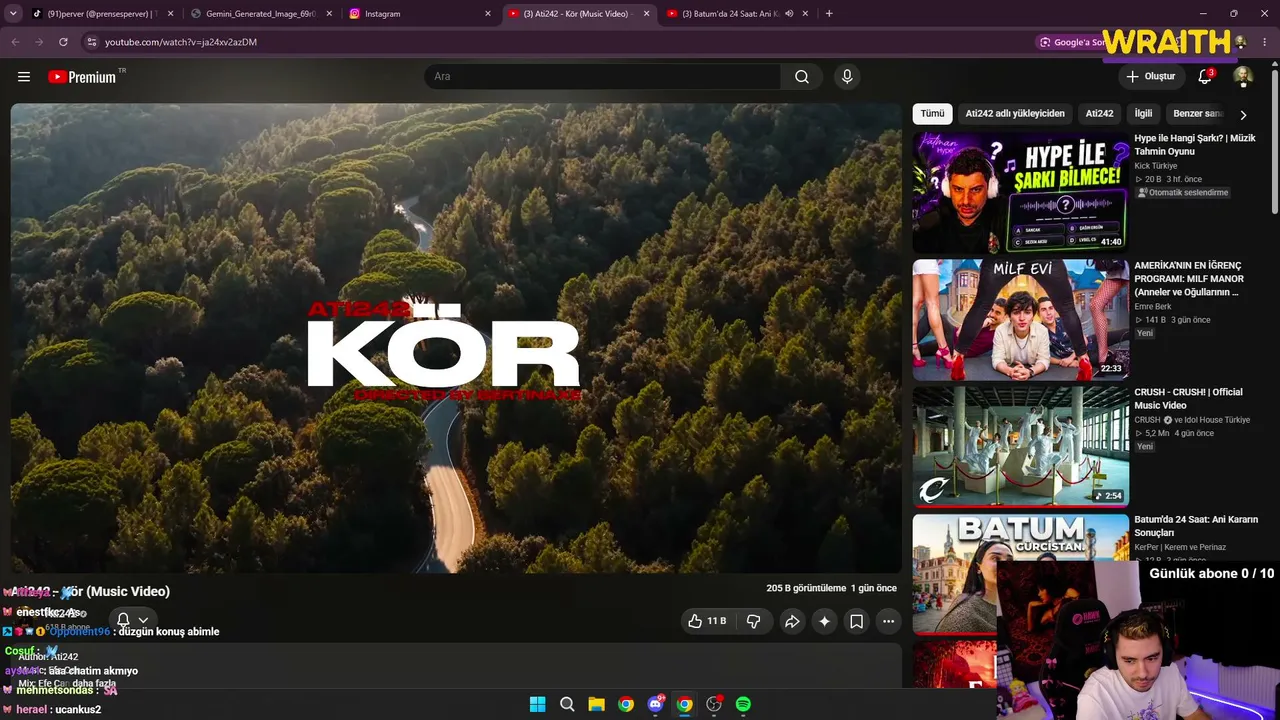Launch File Explorer from the taskbar

pyautogui.click(x=596, y=704)
